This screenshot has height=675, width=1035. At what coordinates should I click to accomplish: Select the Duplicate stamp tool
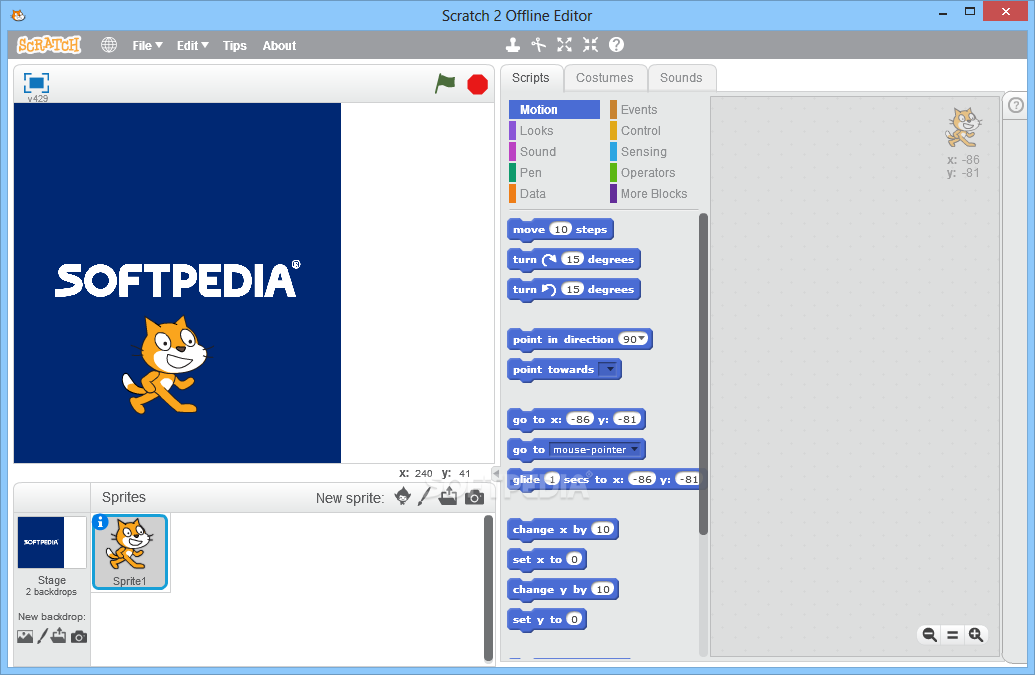click(x=513, y=45)
